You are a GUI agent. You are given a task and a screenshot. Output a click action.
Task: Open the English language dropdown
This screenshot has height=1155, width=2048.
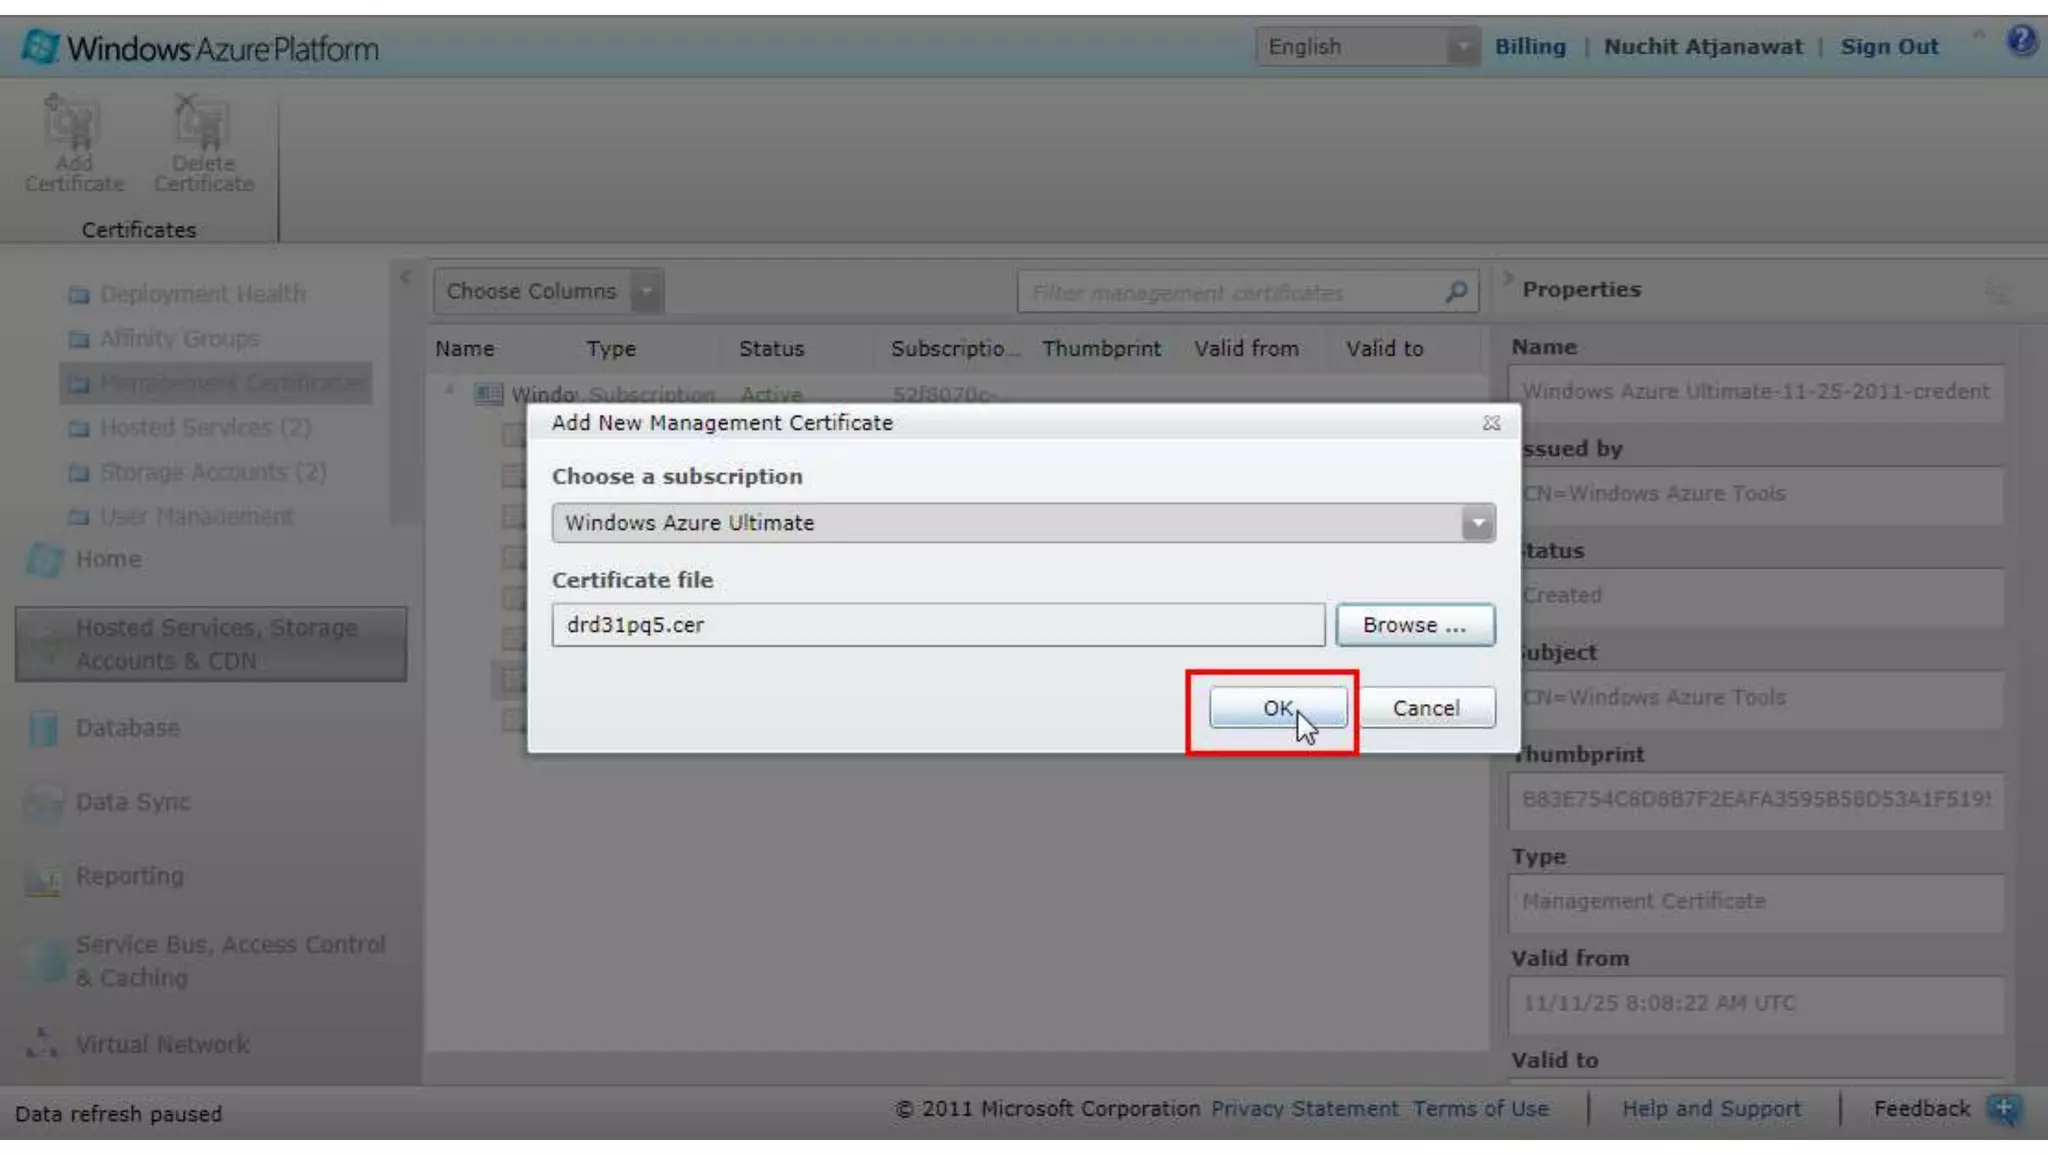1462,47
